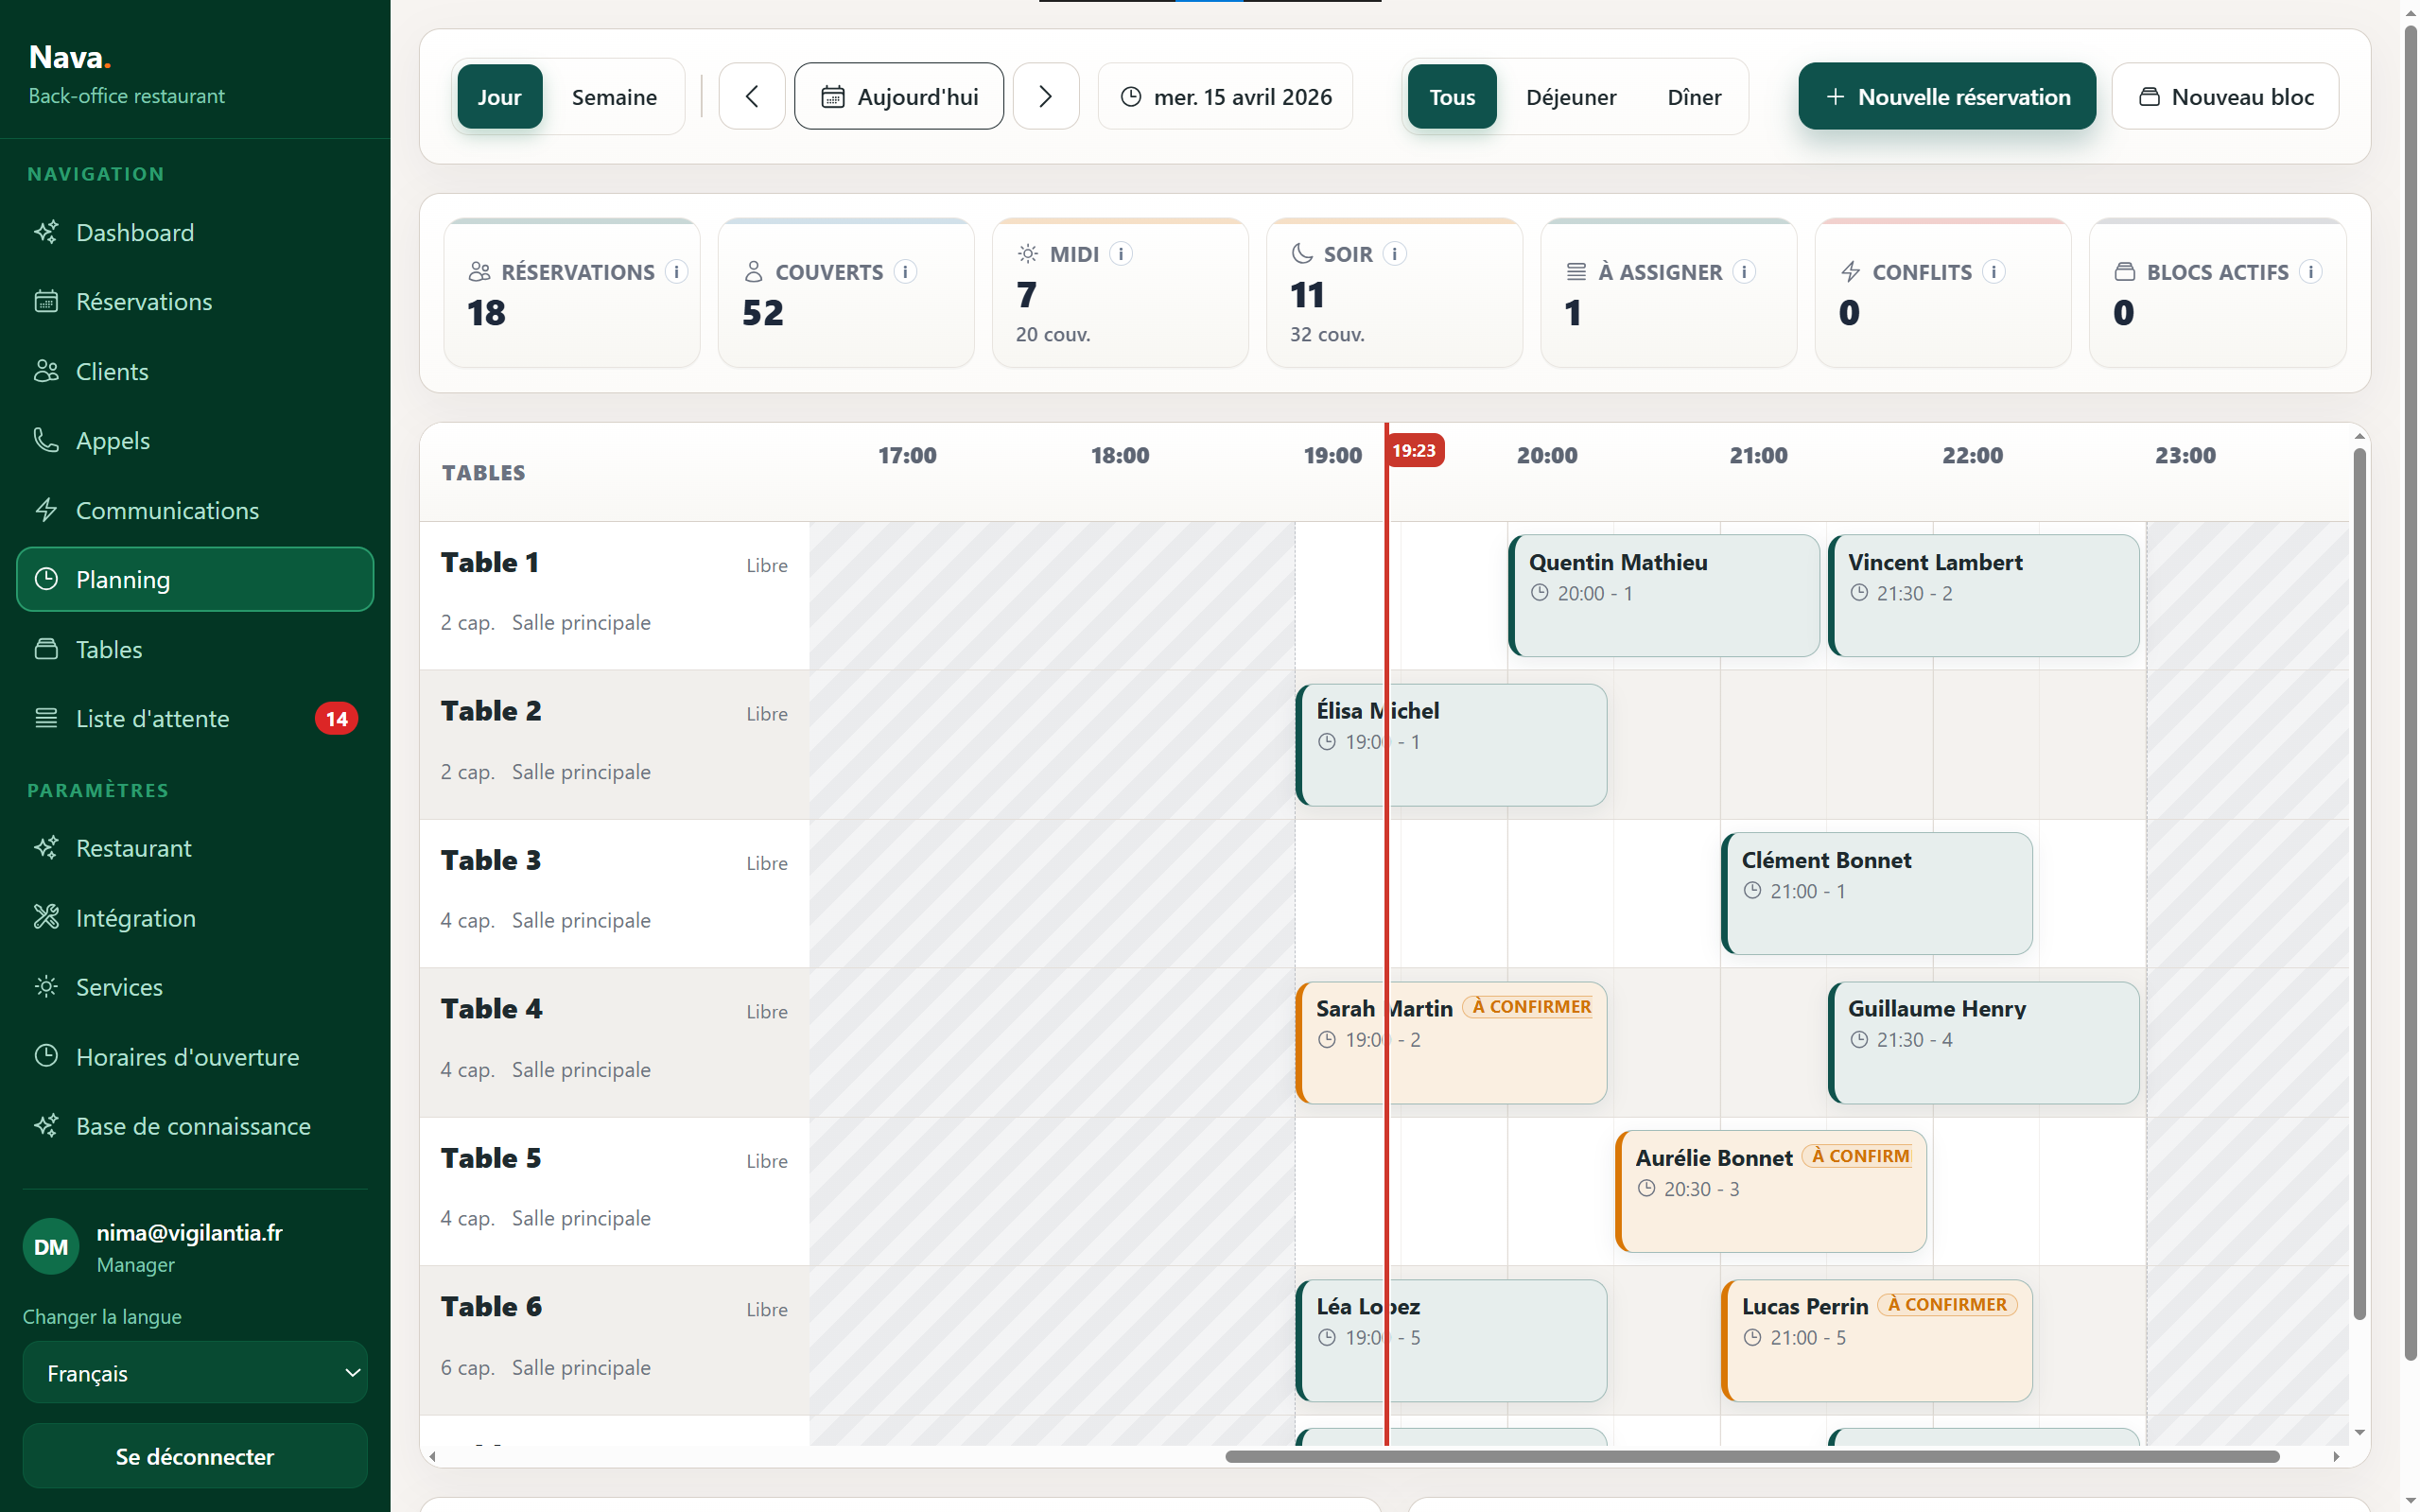Click nima@vigilantia.fr account name
2420x1512 pixels.
pyautogui.click(x=189, y=1232)
